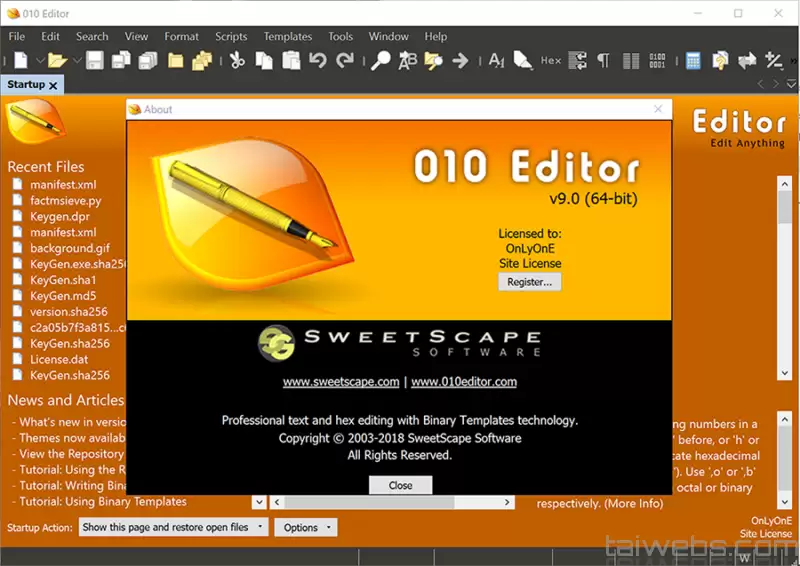
Task: Open the View menu
Action: click(136, 36)
